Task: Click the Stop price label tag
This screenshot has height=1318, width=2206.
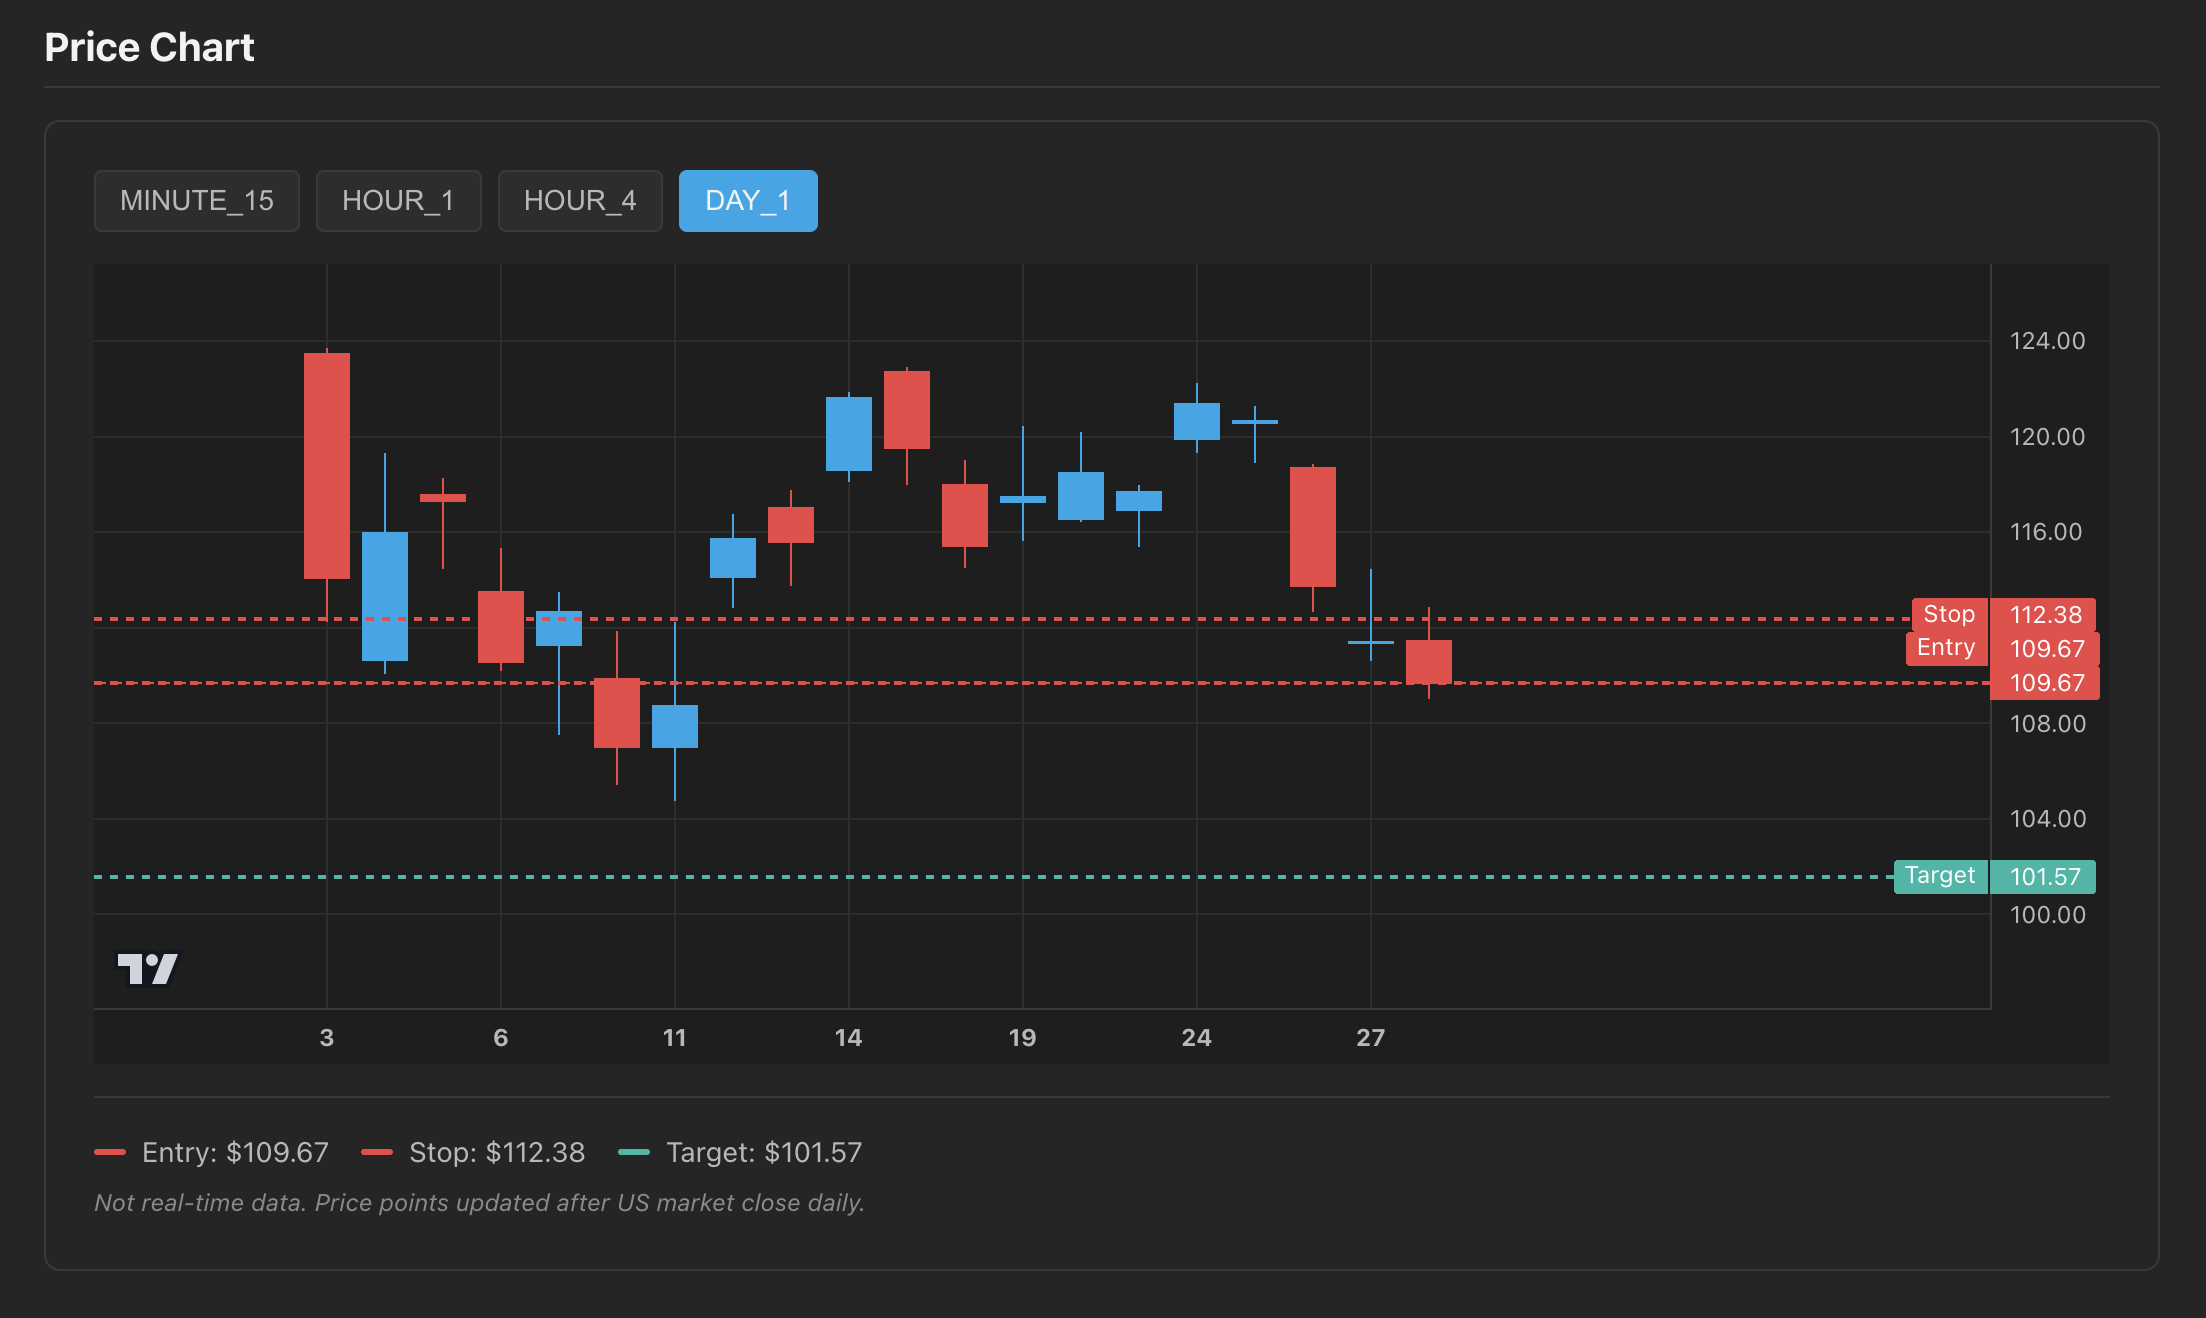Action: 1948,614
